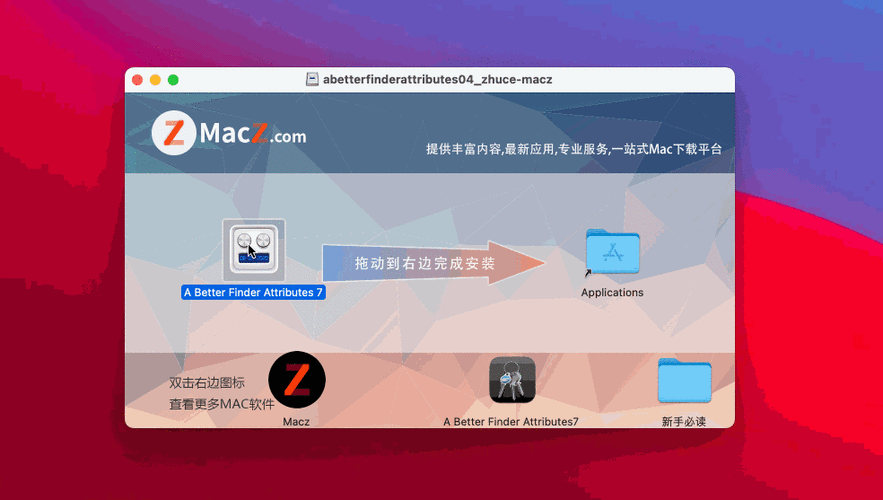Maximize the window with the green button
This screenshot has height=500, width=883.
tap(173, 80)
